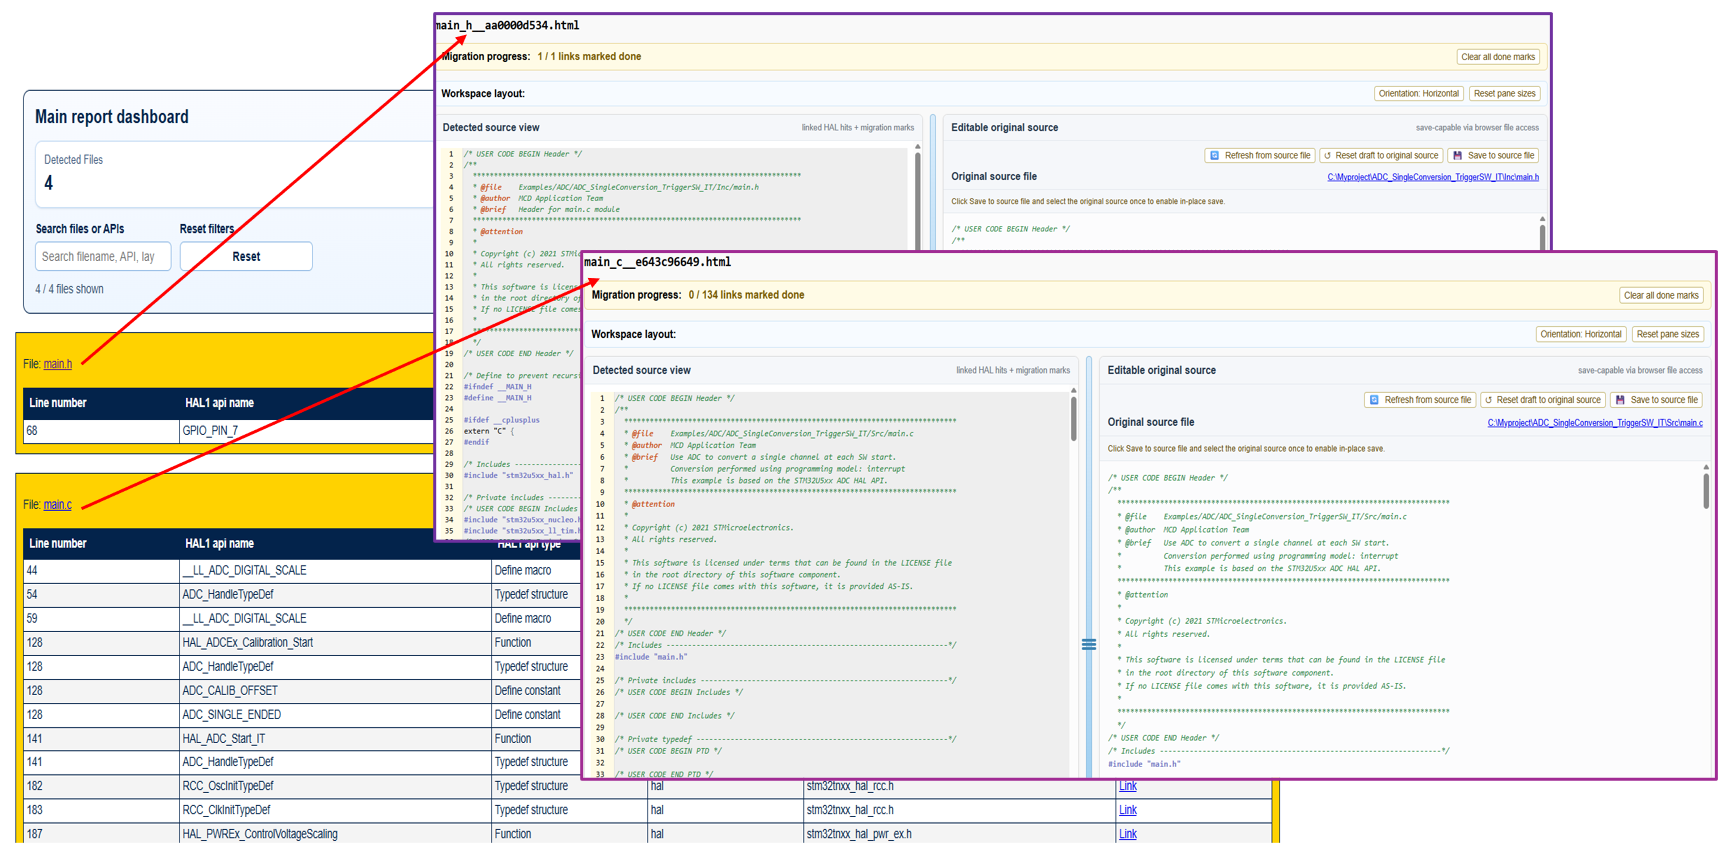Click main_c detected source view scrollbar

(x=1073, y=418)
